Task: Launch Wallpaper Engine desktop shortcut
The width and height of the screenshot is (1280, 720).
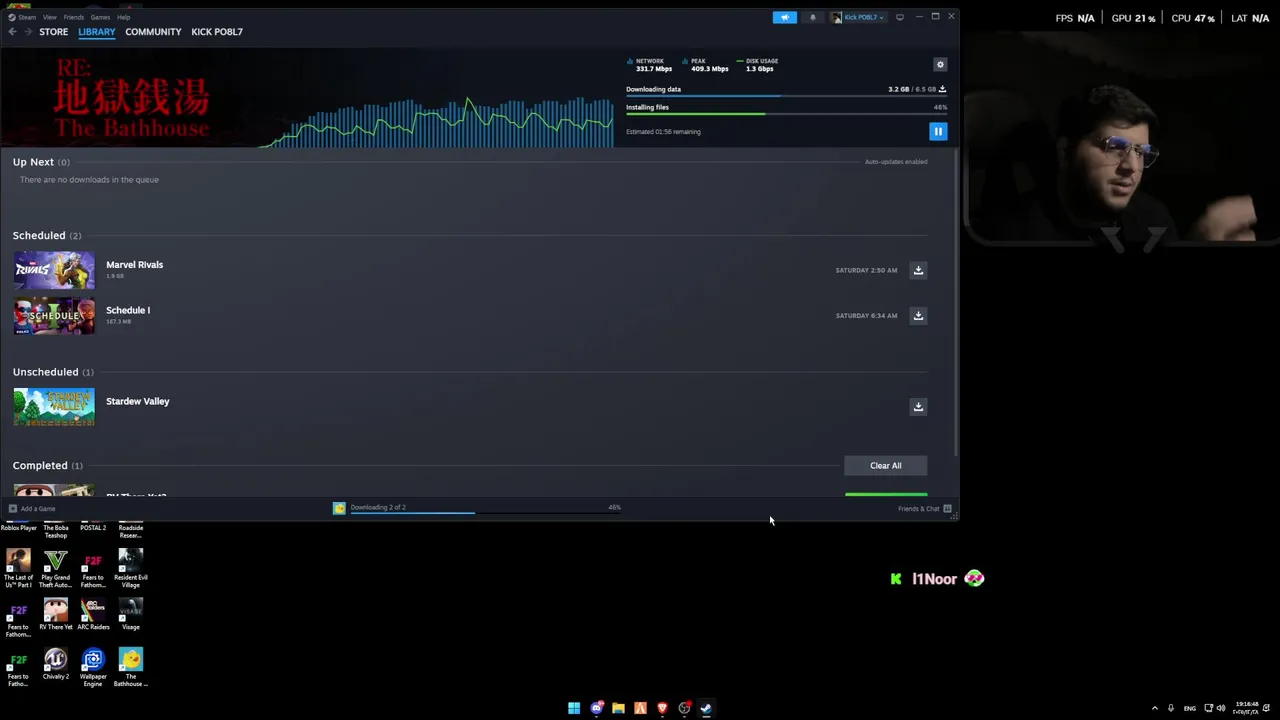Action: pos(93,666)
